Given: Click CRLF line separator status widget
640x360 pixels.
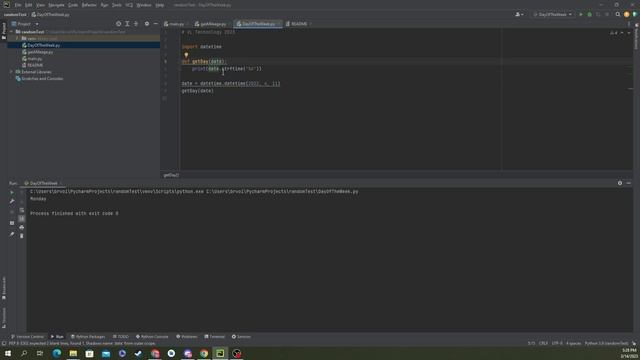Looking at the screenshot, I should tap(543, 344).
